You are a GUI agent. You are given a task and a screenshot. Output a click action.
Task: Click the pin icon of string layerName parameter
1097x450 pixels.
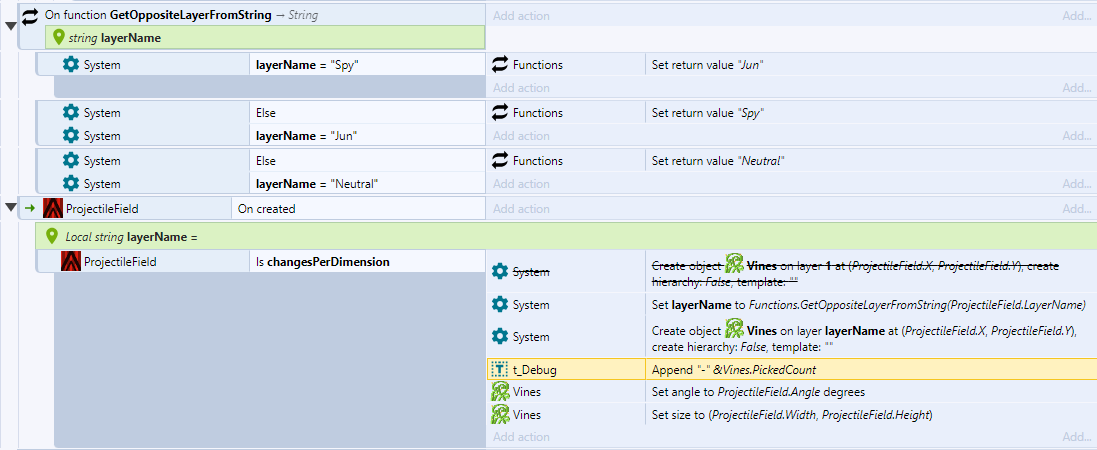coord(59,38)
